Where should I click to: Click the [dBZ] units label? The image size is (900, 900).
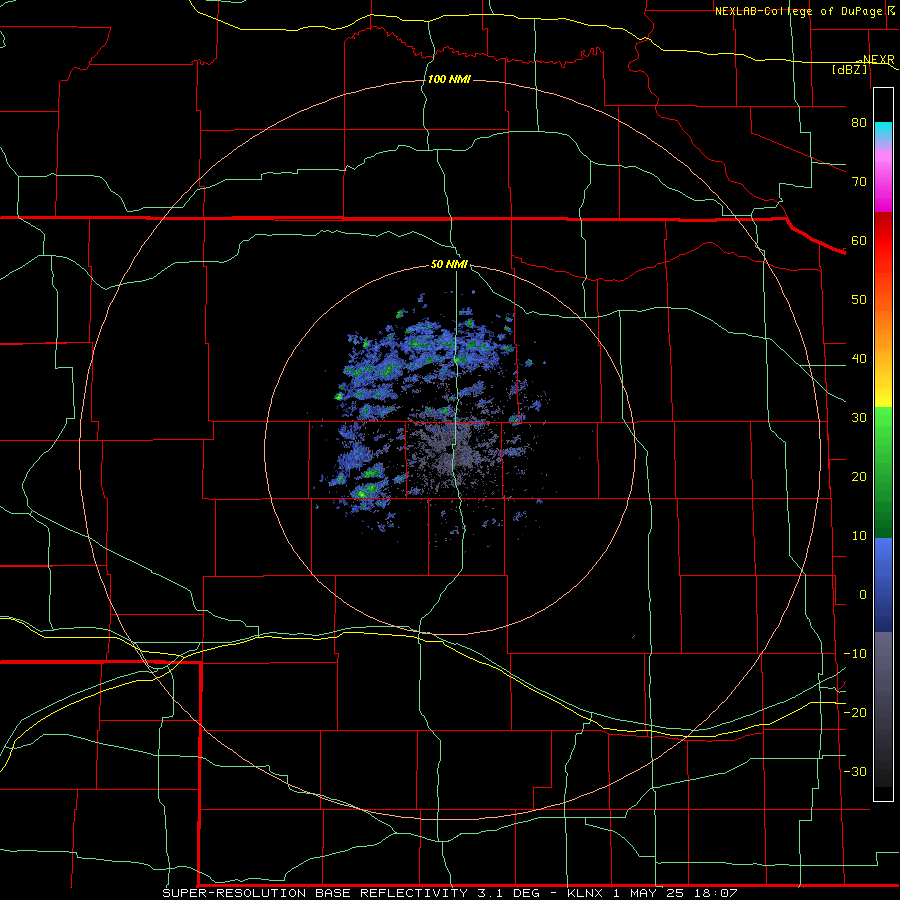(x=849, y=69)
